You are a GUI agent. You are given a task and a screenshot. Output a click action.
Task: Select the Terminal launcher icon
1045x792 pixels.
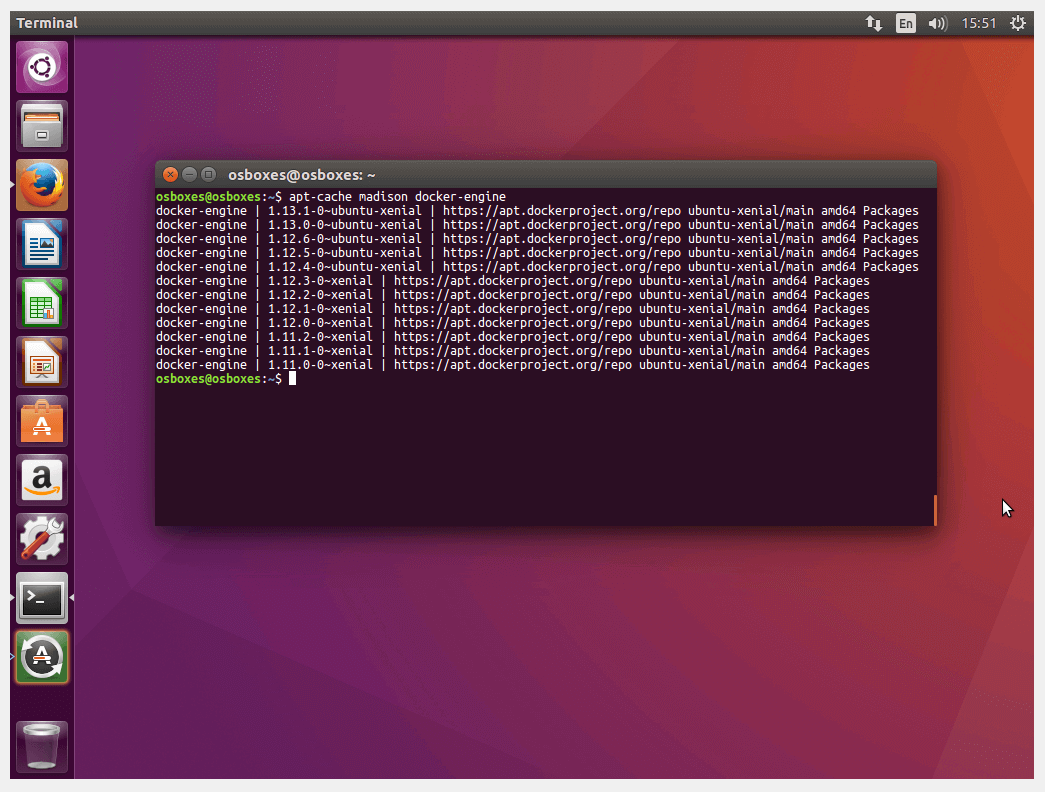[42, 599]
